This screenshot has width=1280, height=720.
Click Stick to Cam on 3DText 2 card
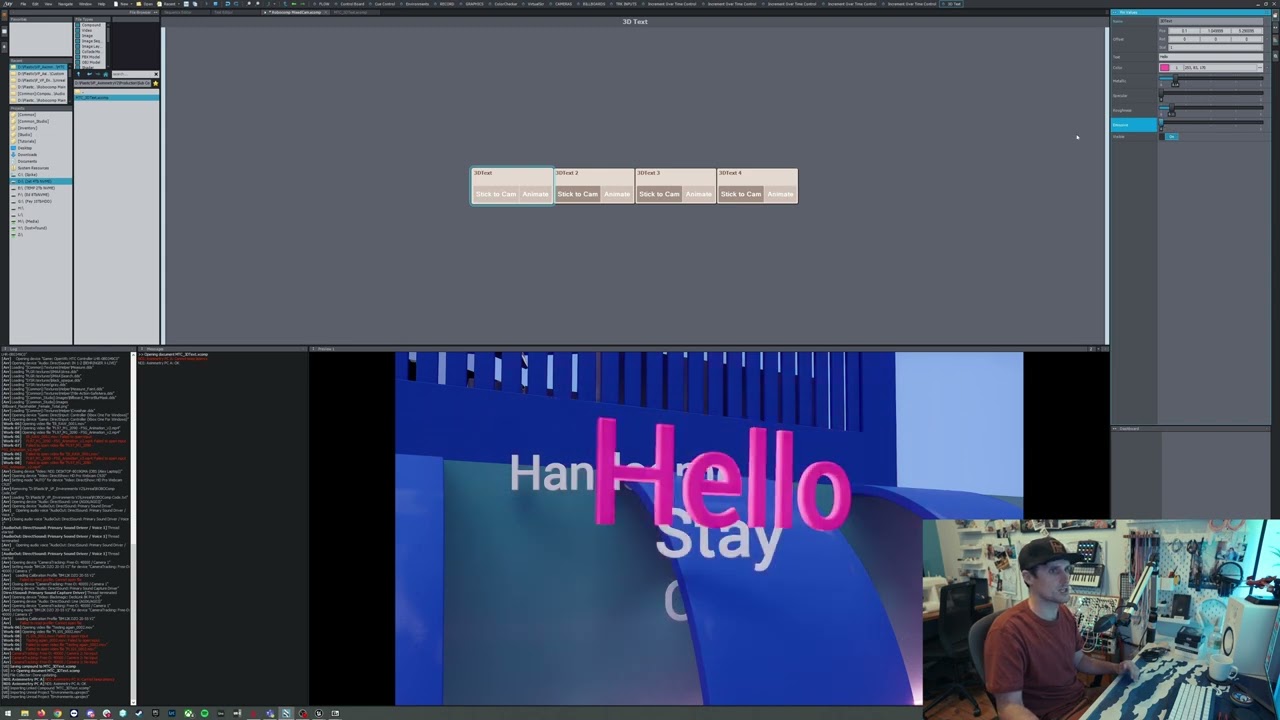pos(577,194)
